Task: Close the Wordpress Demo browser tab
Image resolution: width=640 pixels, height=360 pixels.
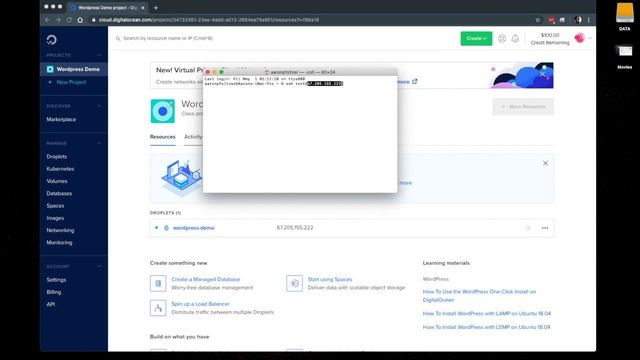Action: (x=143, y=8)
